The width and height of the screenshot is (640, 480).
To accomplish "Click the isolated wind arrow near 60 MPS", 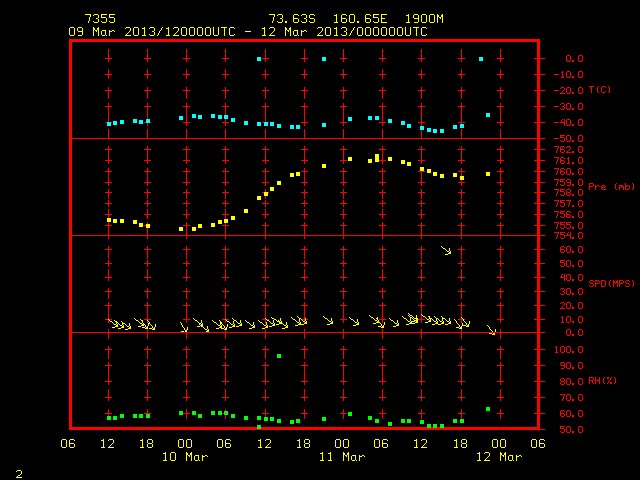I will coord(447,251).
